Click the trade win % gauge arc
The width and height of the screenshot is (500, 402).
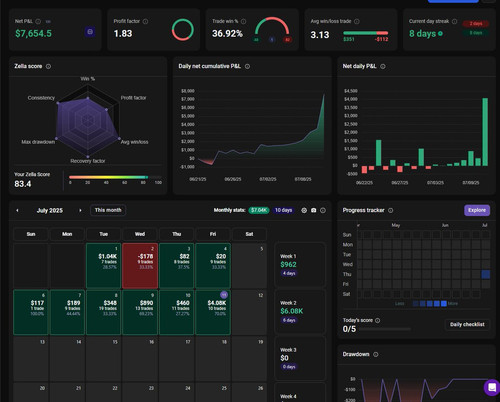272,26
